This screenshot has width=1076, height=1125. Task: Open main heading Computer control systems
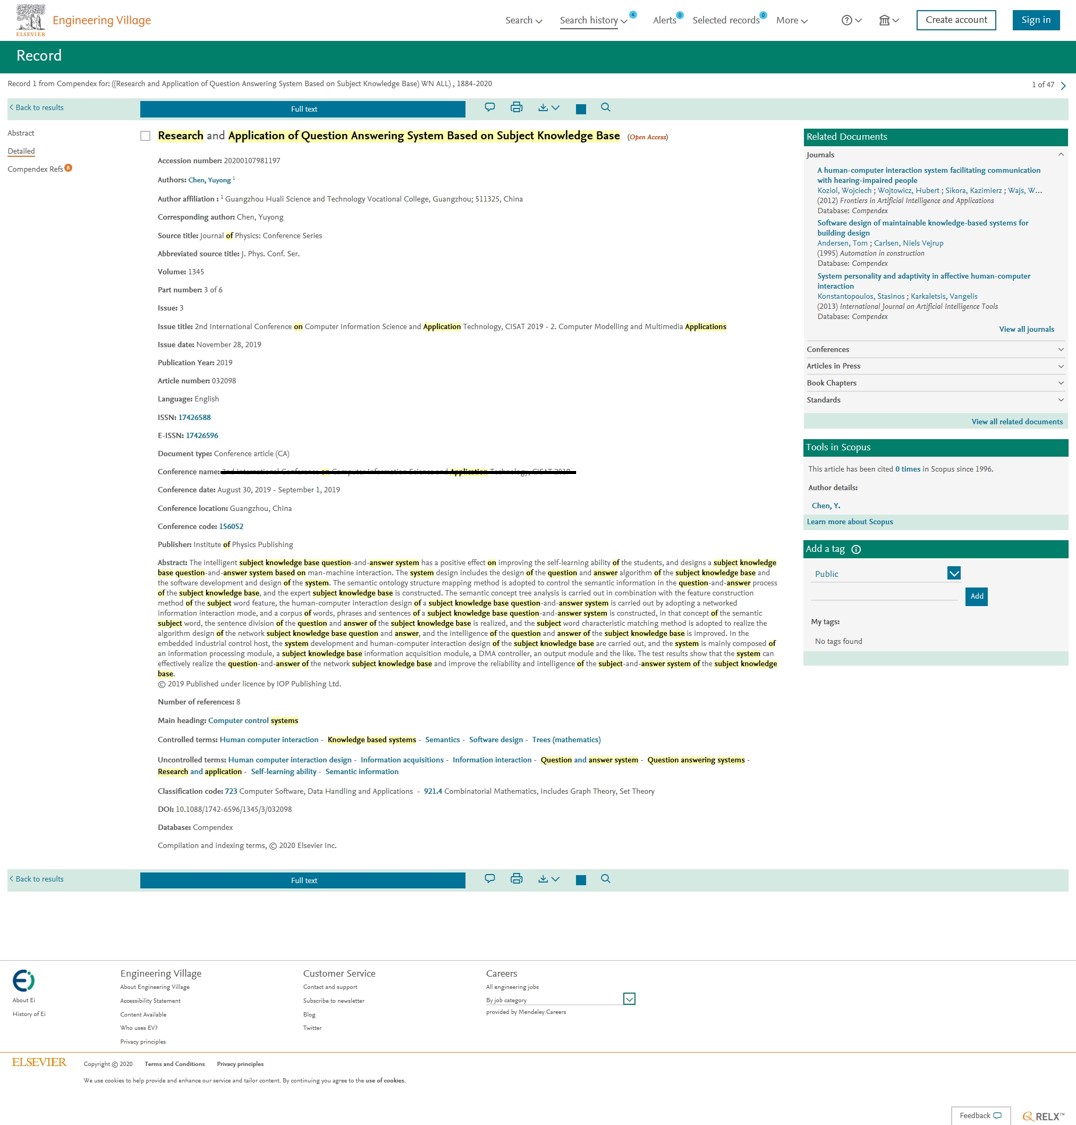click(253, 720)
